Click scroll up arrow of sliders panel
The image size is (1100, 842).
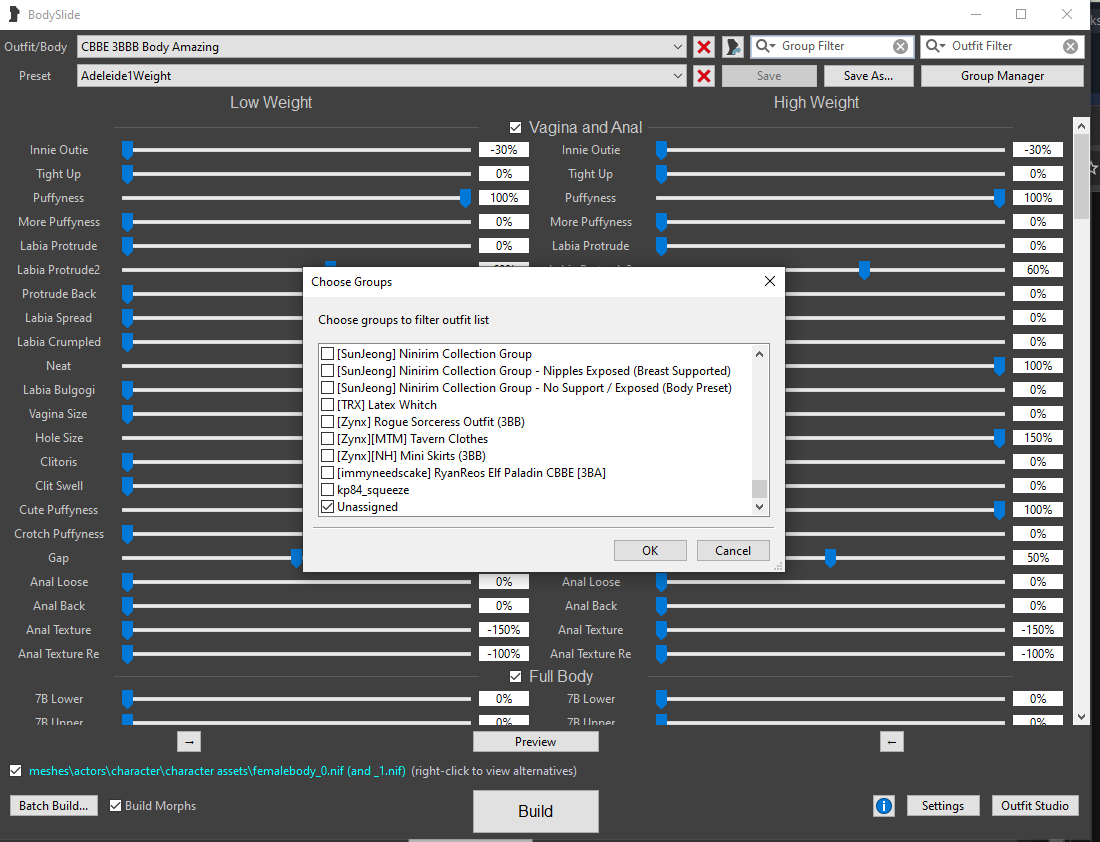[x=1081, y=126]
